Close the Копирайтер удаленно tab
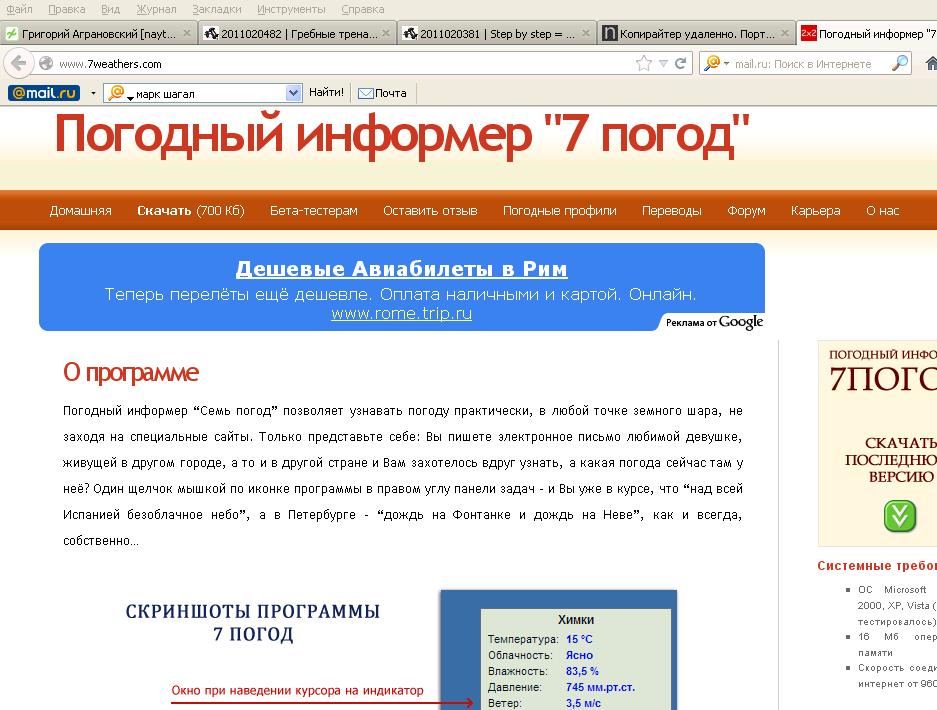Viewport: 937px width, 710px height. 785,33
